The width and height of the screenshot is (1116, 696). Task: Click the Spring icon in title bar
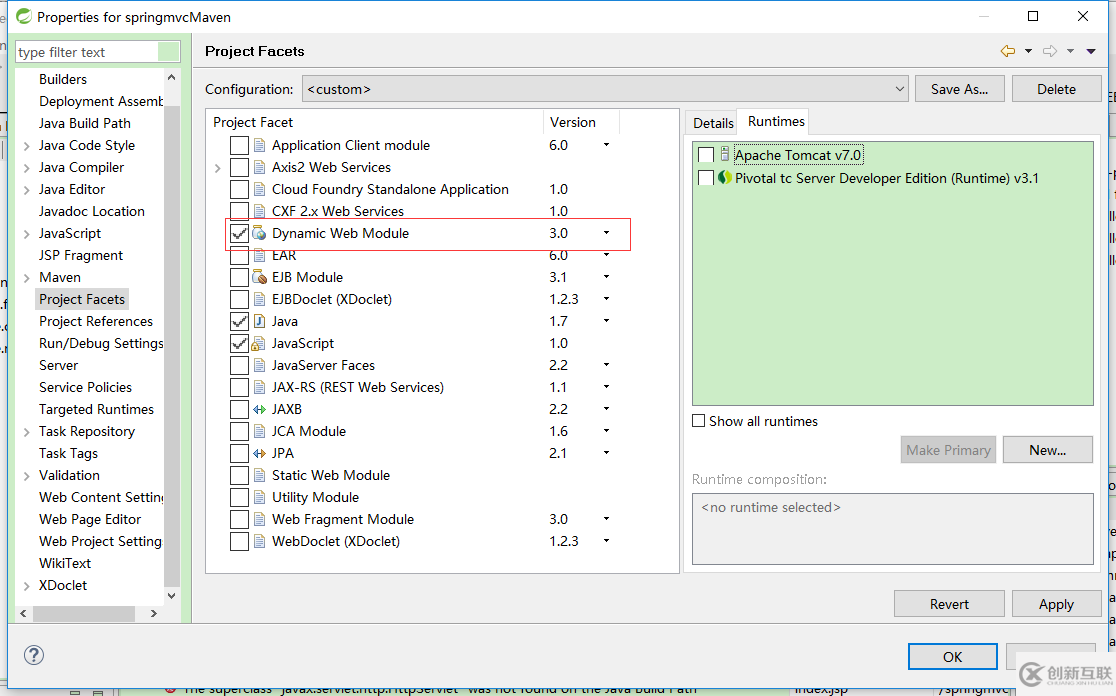[x=23, y=16]
